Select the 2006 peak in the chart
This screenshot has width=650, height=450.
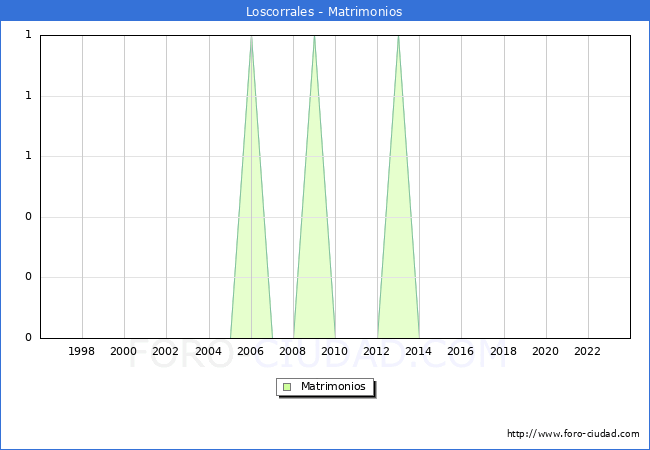251,40
